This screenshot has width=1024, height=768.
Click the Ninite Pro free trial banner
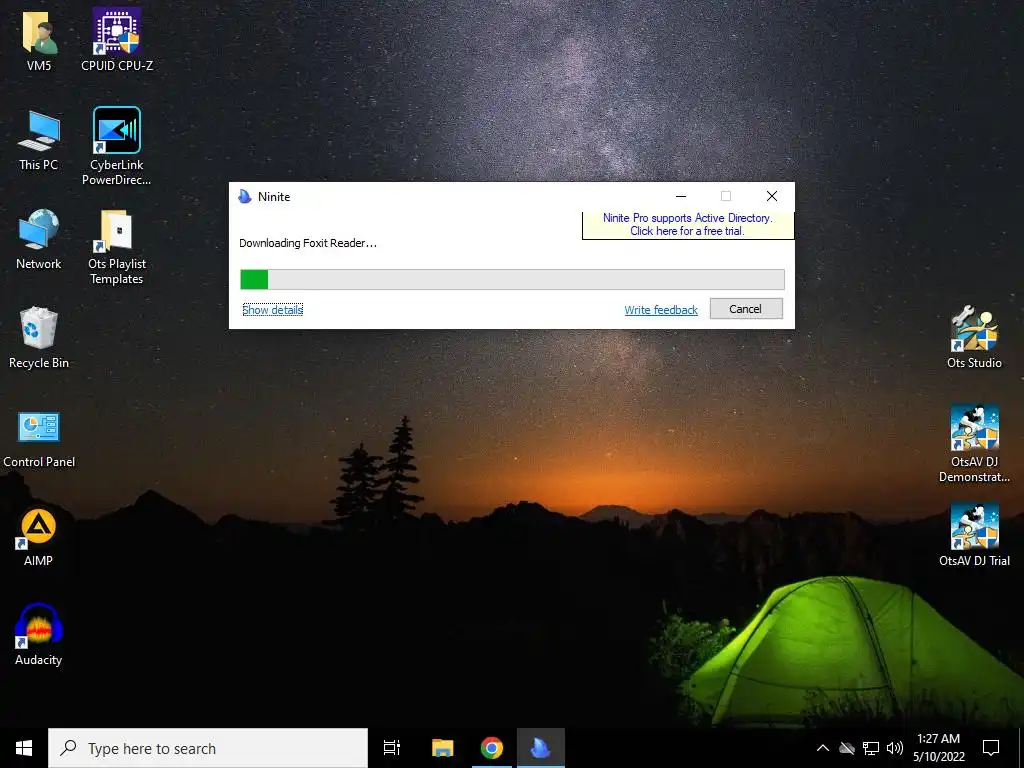click(688, 224)
